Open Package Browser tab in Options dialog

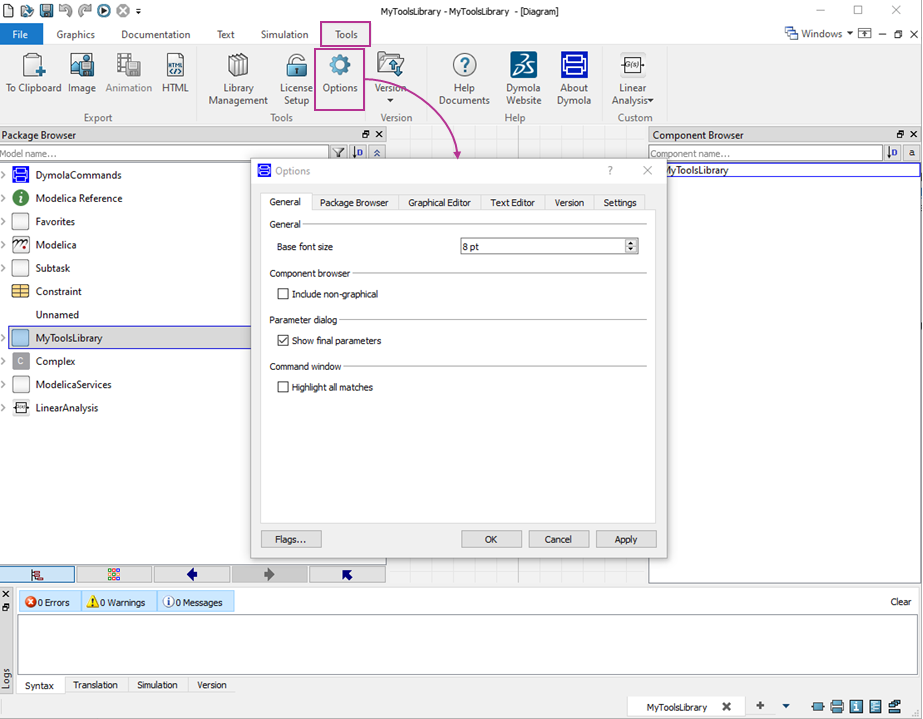(x=354, y=203)
